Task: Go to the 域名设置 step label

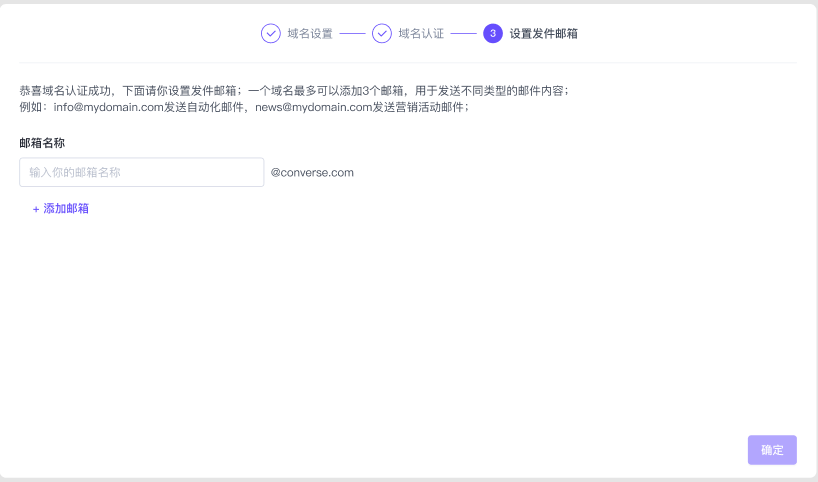Action: click(x=309, y=33)
